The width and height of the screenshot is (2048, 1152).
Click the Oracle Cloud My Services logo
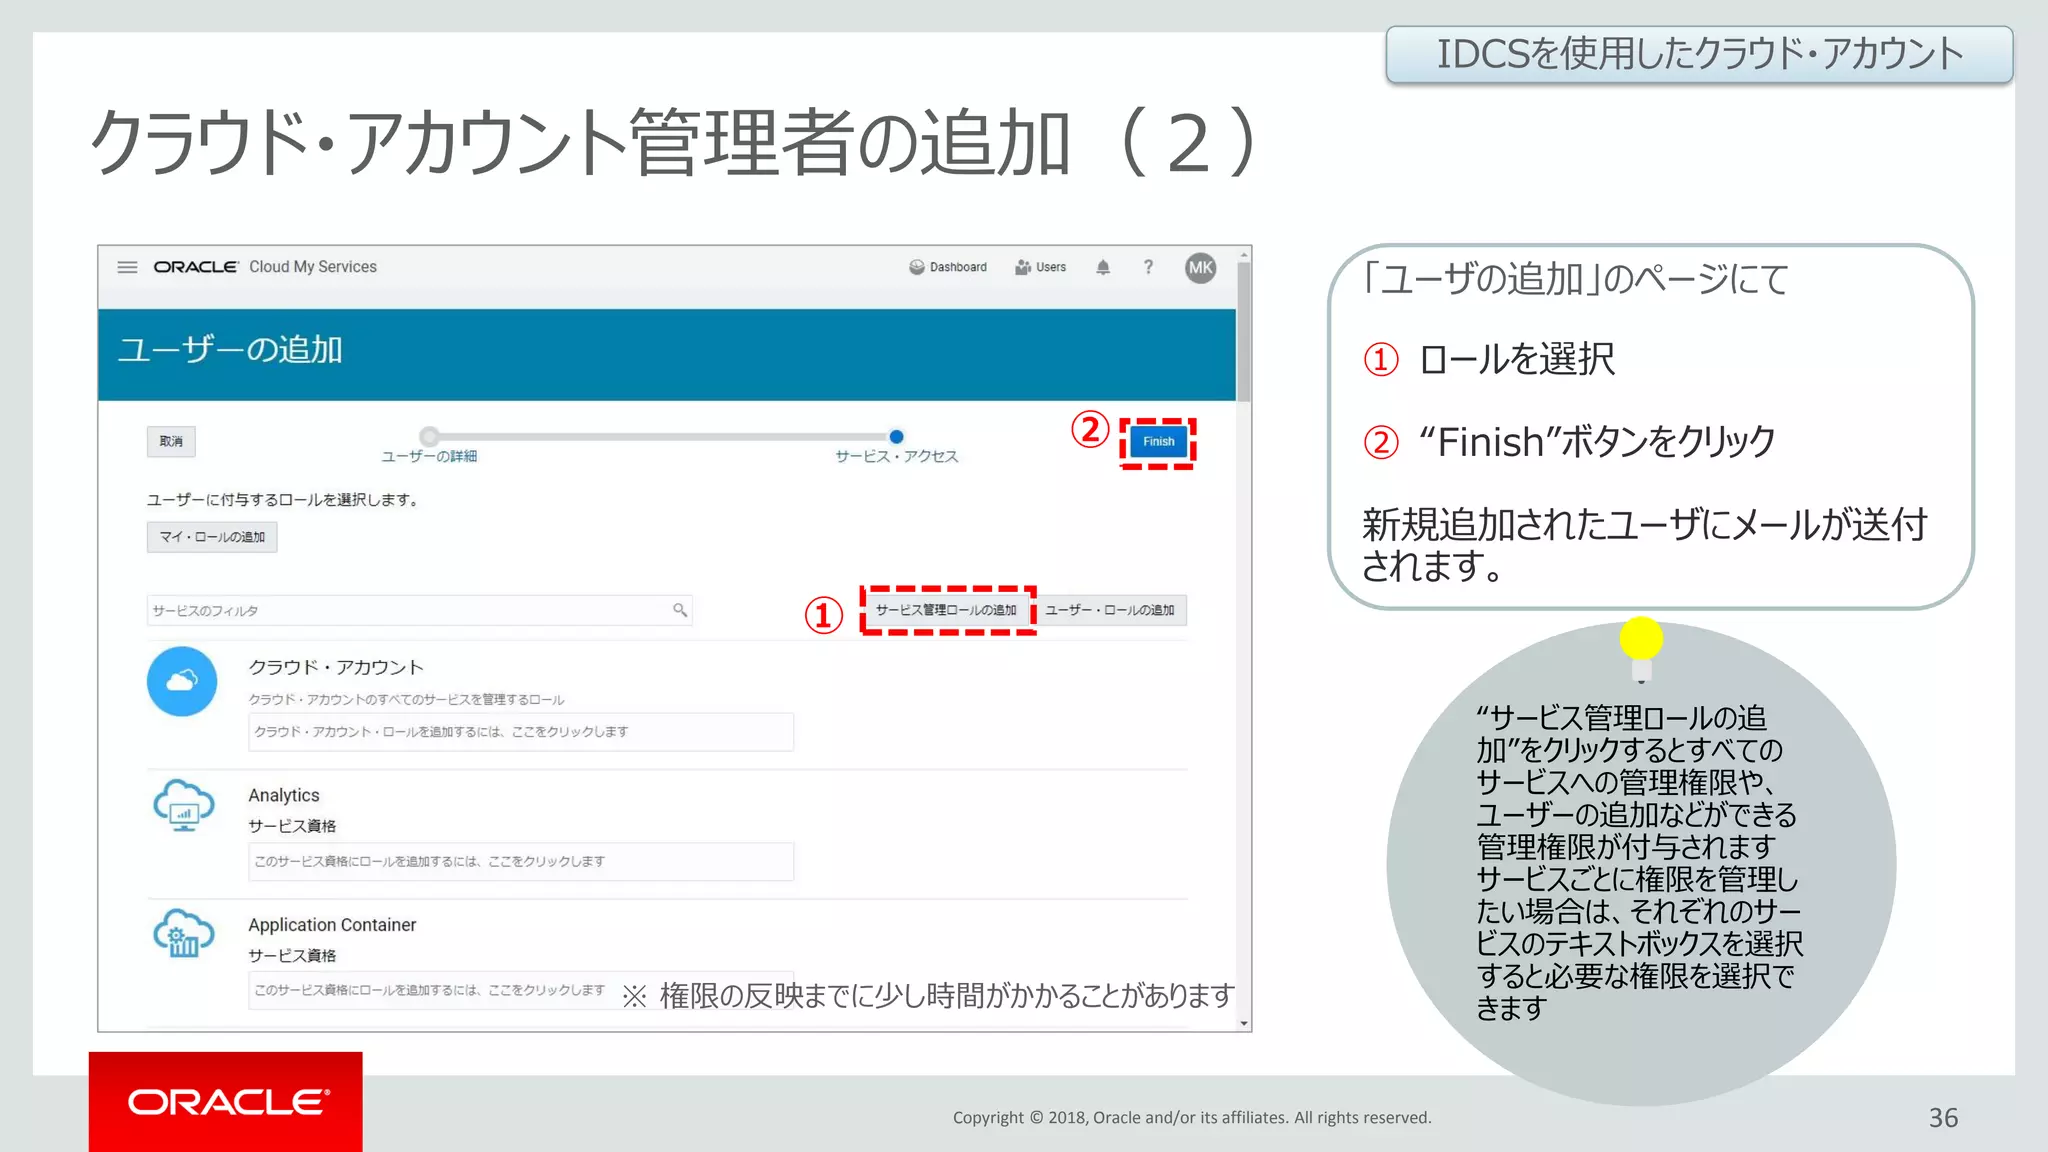(265, 267)
